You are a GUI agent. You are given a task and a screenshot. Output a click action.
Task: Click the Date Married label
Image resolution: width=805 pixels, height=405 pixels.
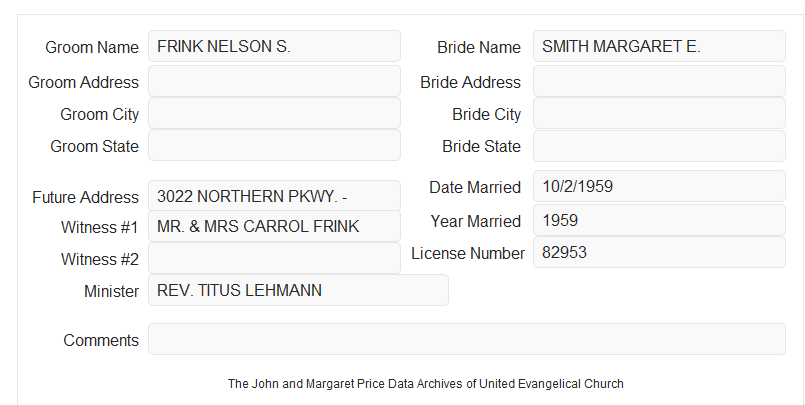(x=475, y=187)
